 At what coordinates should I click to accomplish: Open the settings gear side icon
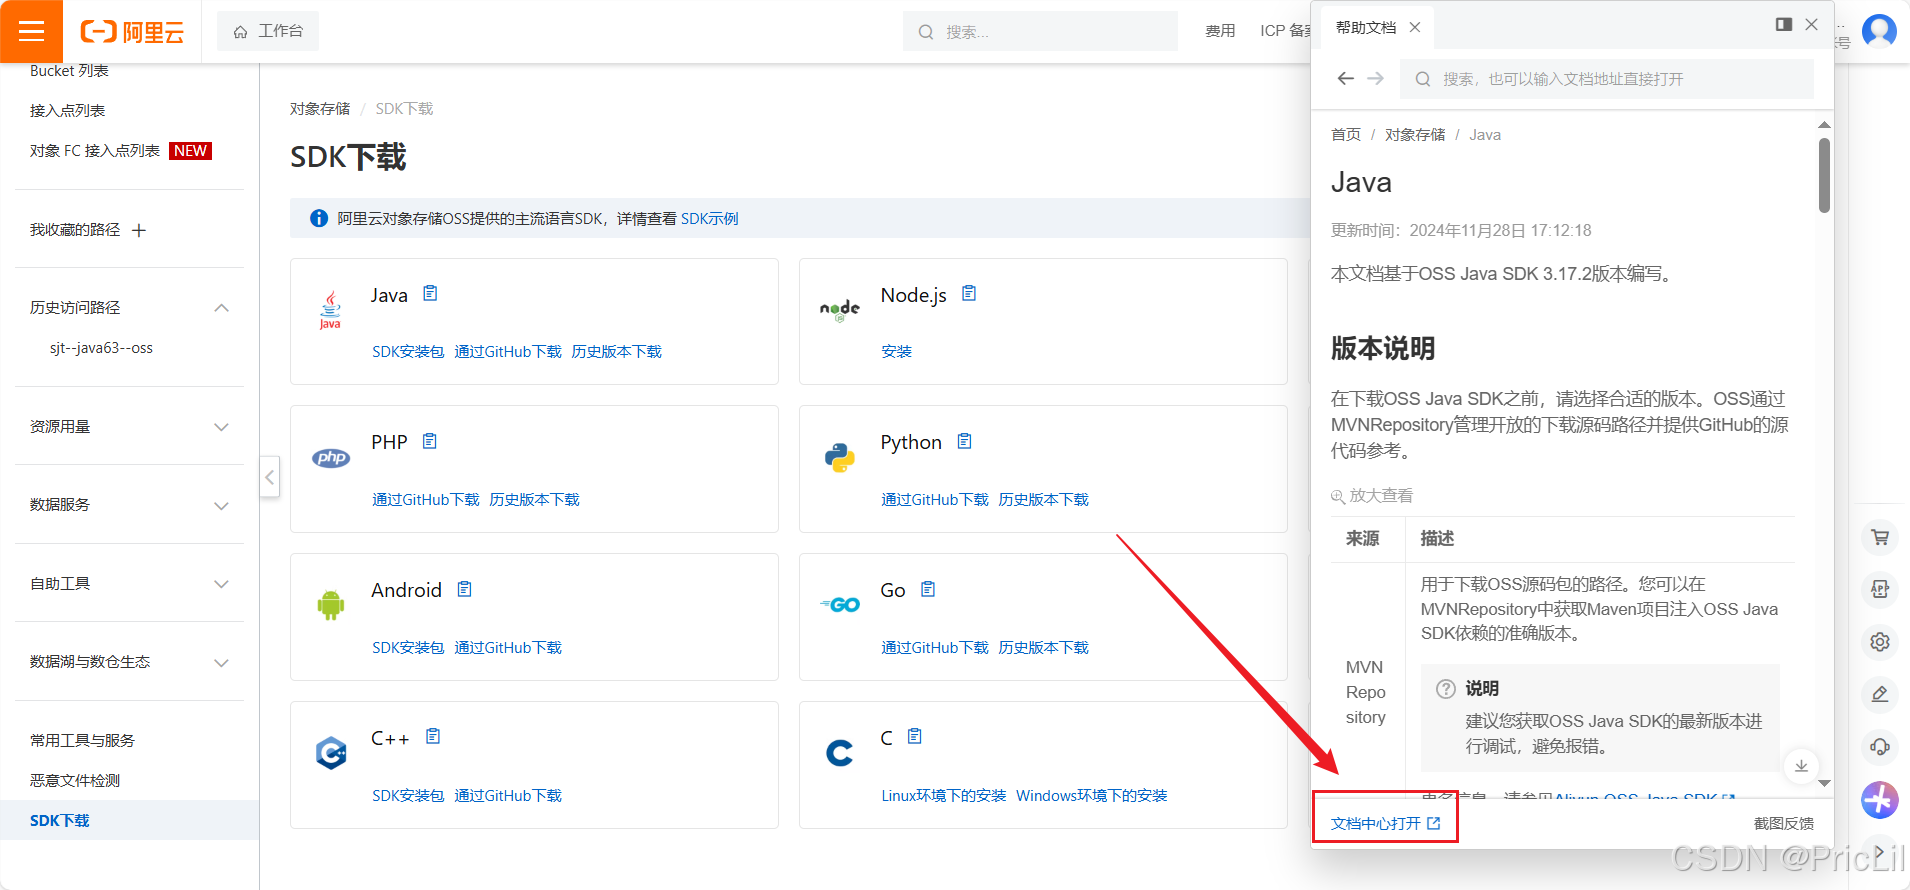tap(1880, 642)
